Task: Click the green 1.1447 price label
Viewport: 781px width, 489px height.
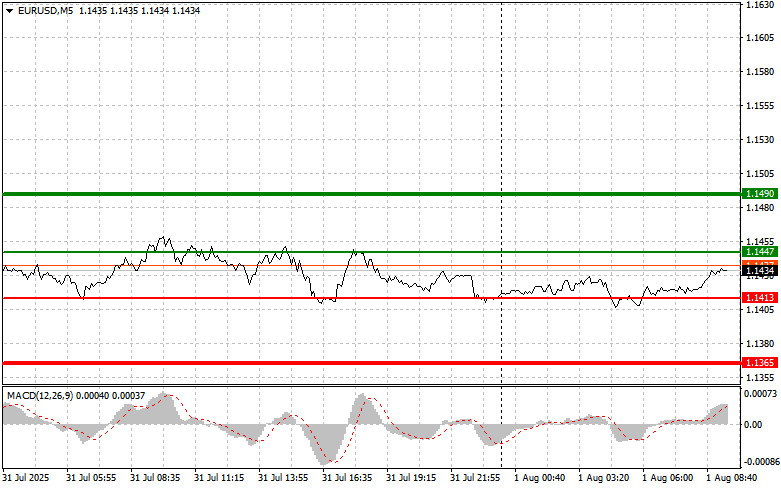Action: pyautogui.click(x=757, y=252)
